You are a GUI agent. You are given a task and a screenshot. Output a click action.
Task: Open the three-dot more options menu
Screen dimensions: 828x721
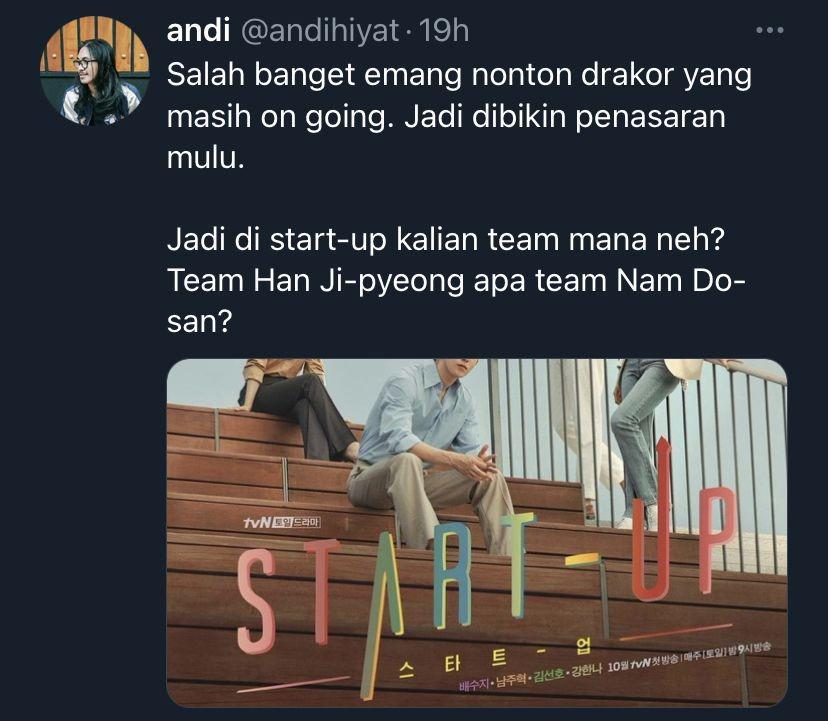[x=769, y=31]
